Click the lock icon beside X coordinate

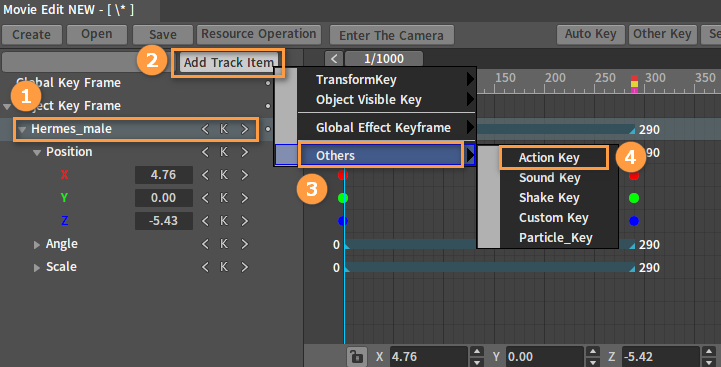pos(356,357)
